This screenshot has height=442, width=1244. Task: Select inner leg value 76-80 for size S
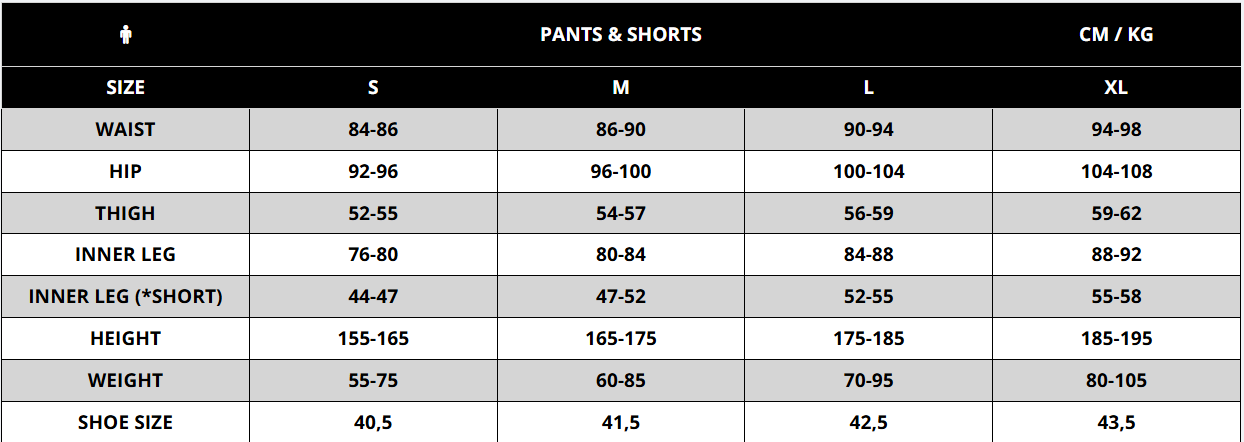coord(373,255)
